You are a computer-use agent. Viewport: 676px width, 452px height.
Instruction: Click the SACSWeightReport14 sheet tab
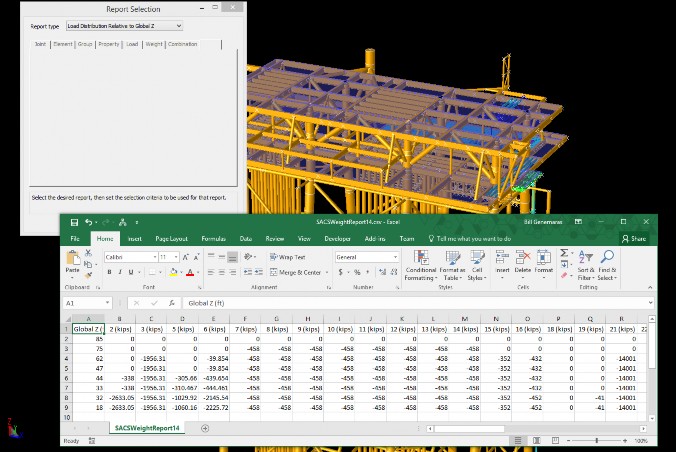[x=147, y=428]
